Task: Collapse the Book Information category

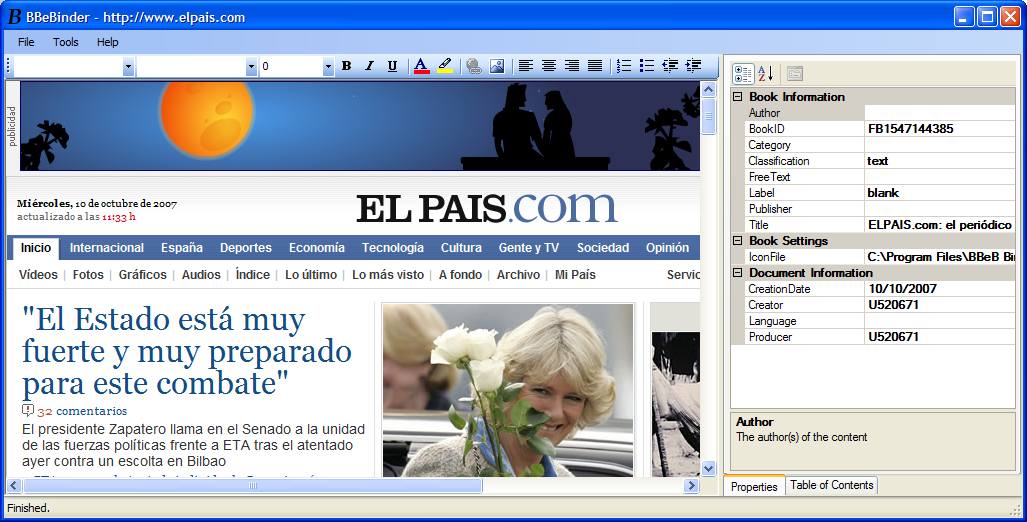Action: tap(738, 97)
